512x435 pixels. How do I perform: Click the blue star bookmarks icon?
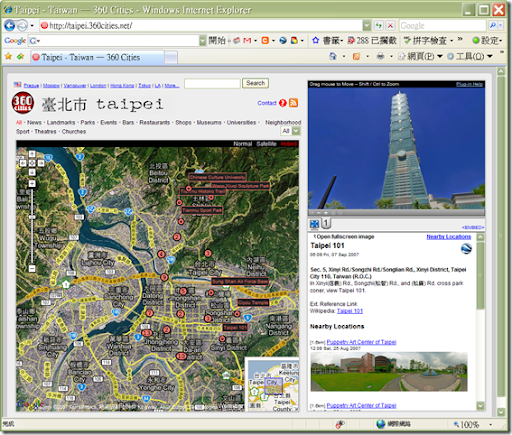[315, 40]
